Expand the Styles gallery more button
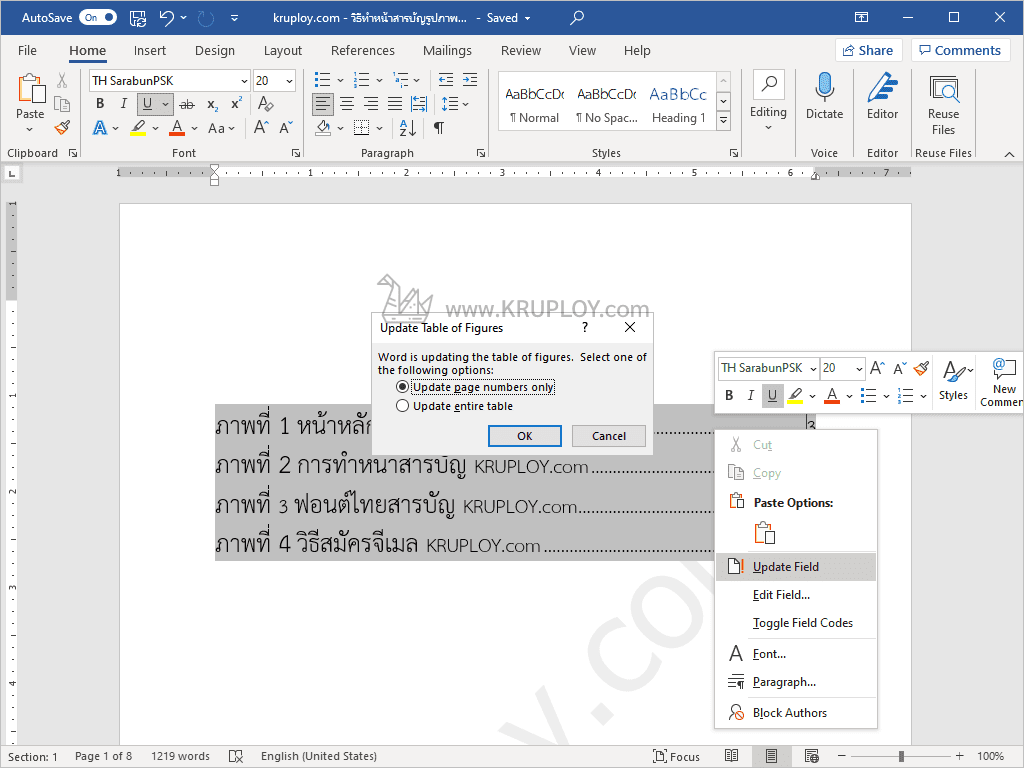 coord(723,120)
